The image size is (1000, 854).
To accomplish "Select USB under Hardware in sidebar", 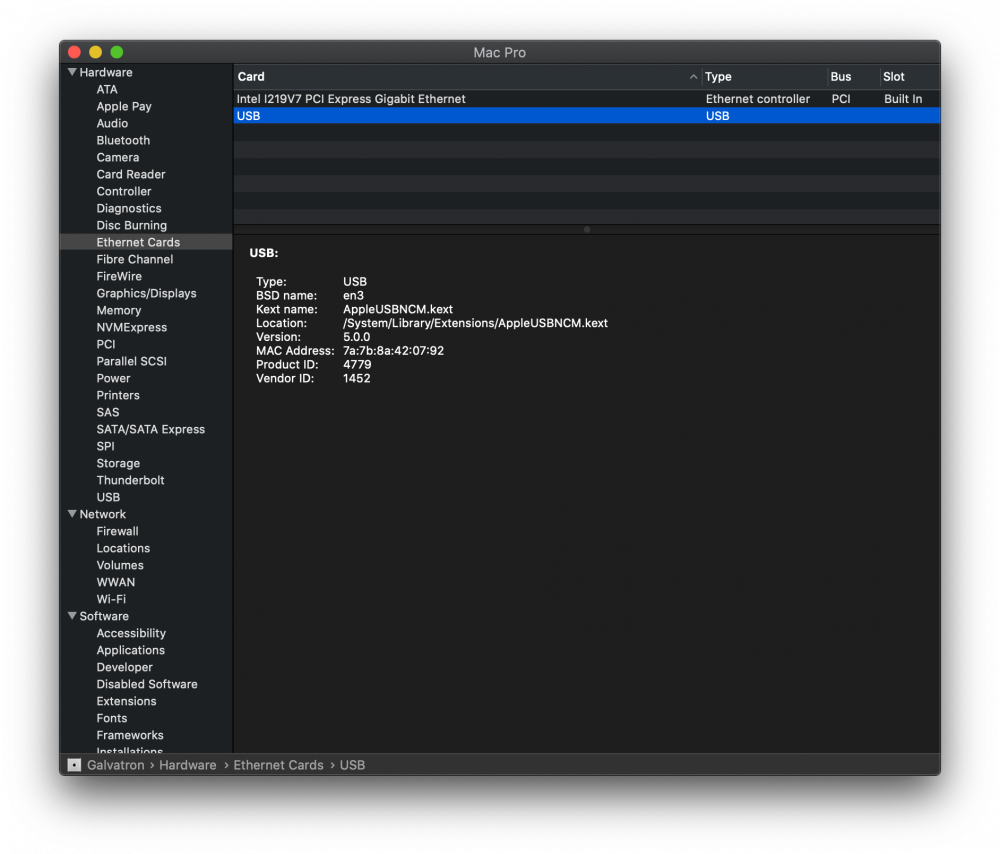I will pos(108,497).
